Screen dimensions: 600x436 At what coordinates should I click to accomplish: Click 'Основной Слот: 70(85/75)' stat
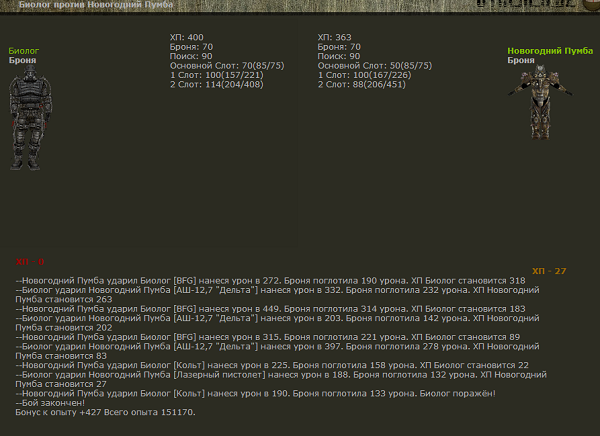pos(225,64)
